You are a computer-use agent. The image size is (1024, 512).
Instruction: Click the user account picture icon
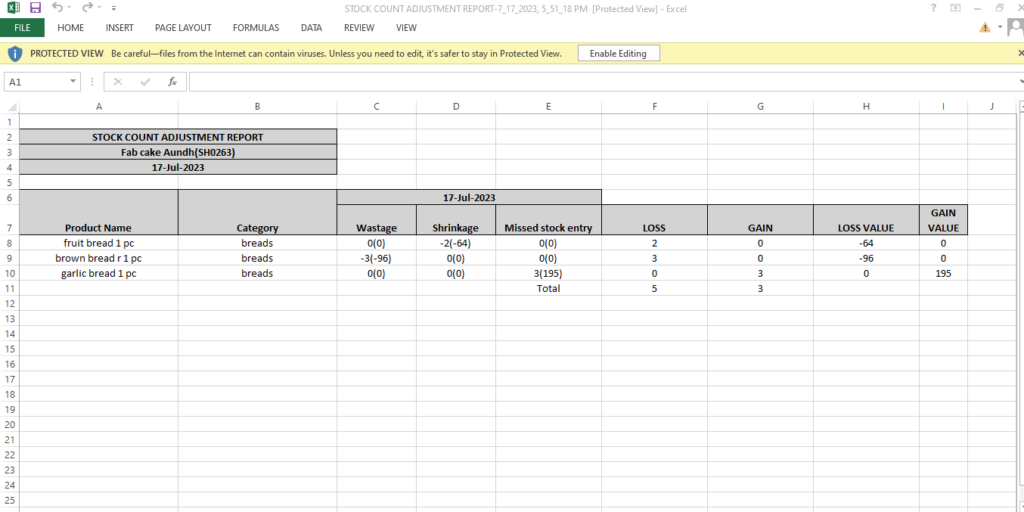pyautogui.click(x=1014, y=28)
